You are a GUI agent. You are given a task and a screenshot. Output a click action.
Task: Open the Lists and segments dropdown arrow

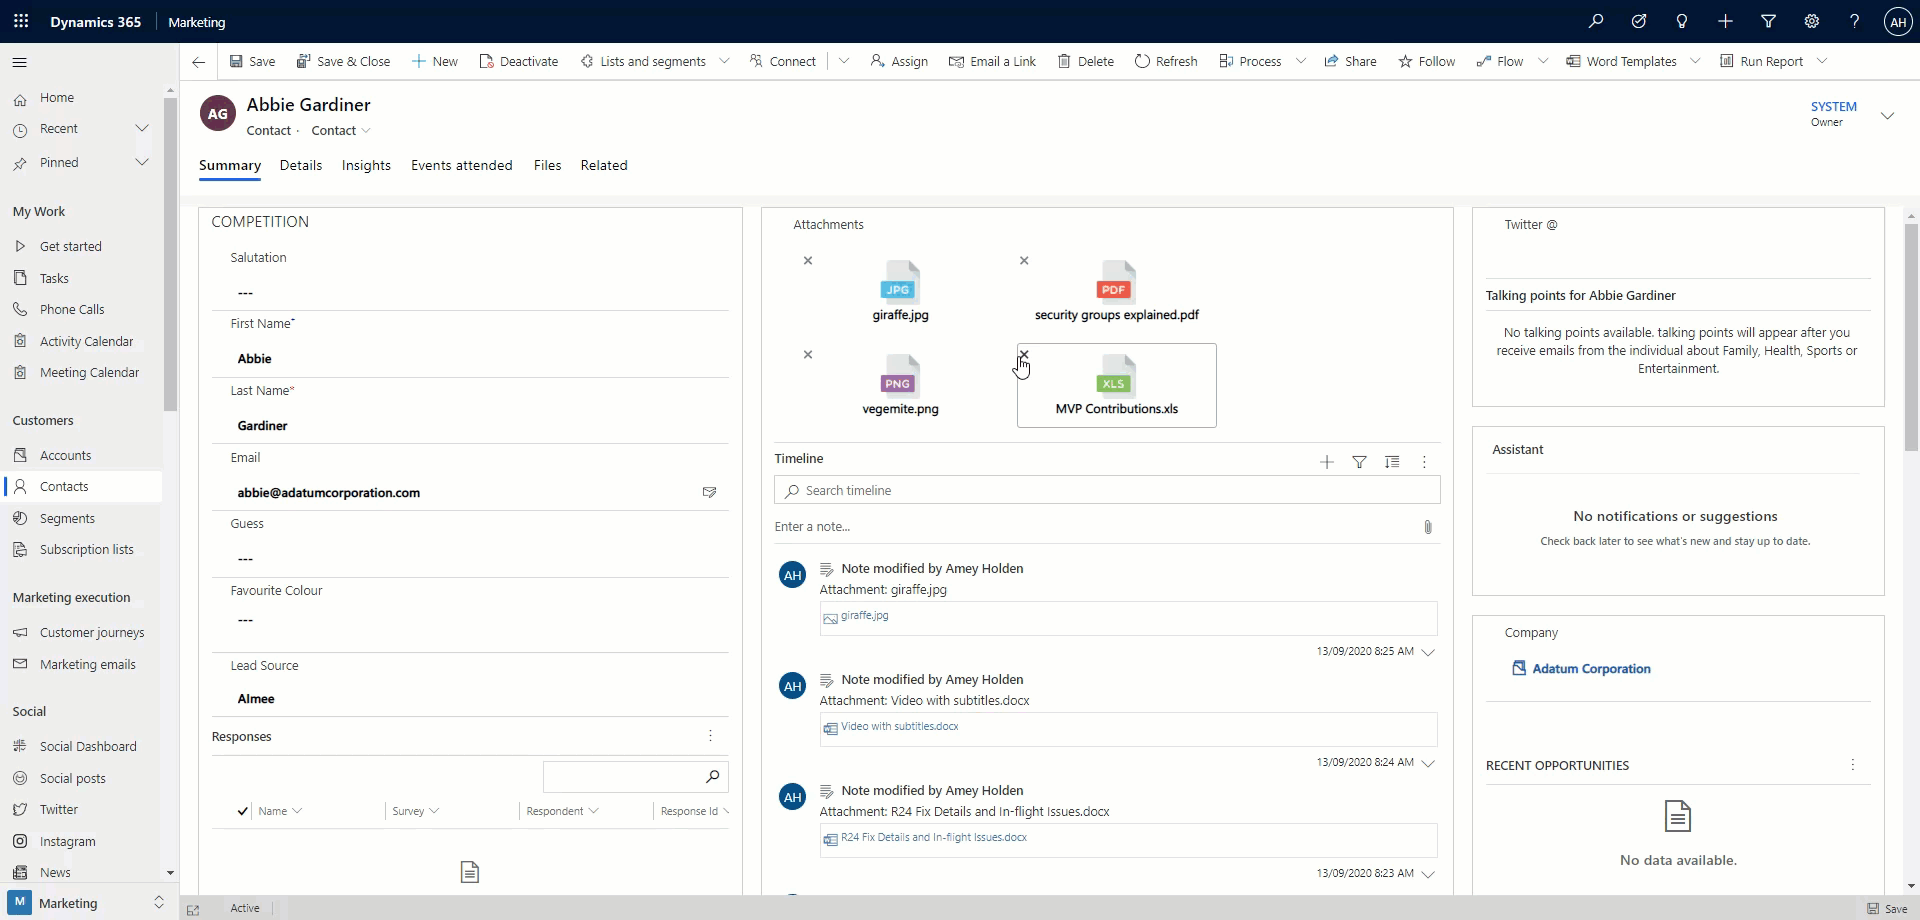pos(725,61)
